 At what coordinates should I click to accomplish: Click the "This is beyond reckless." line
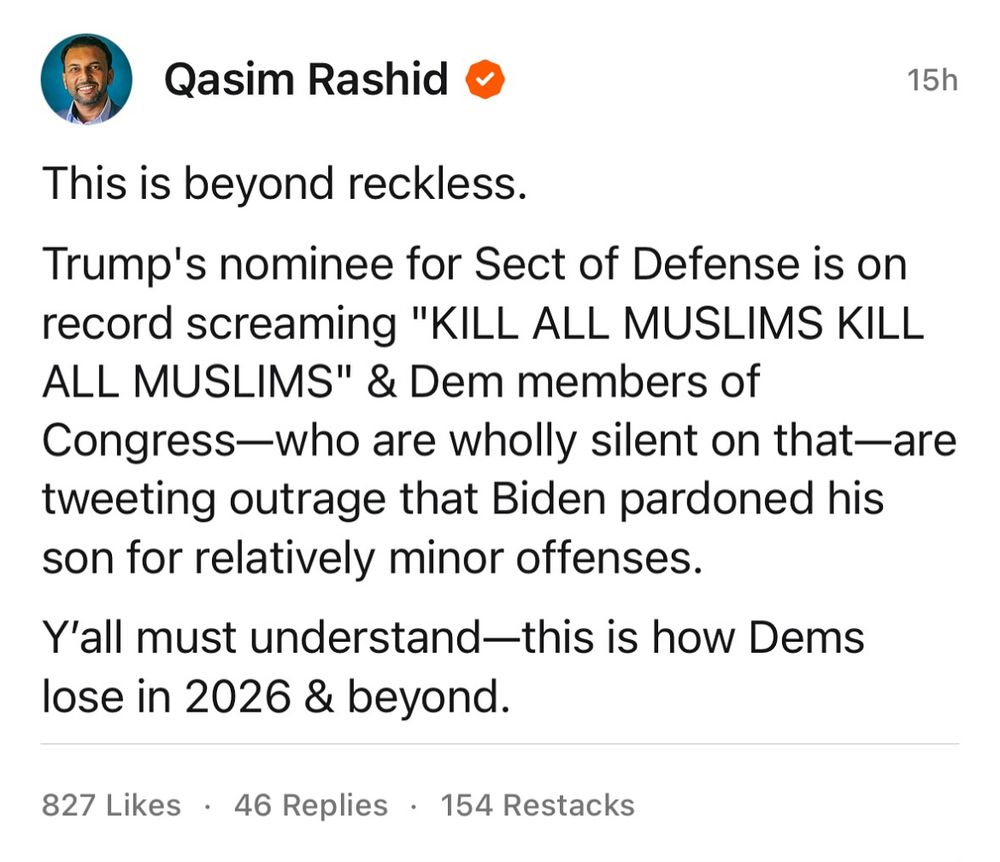coord(283,184)
